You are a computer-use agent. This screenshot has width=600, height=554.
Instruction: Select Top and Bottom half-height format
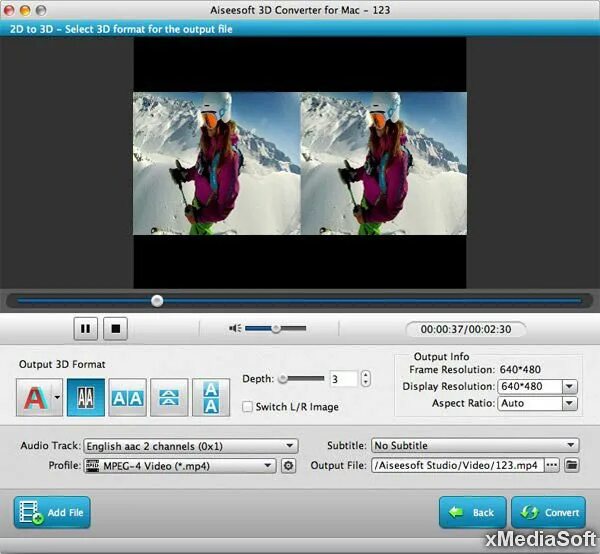pyautogui.click(x=169, y=398)
